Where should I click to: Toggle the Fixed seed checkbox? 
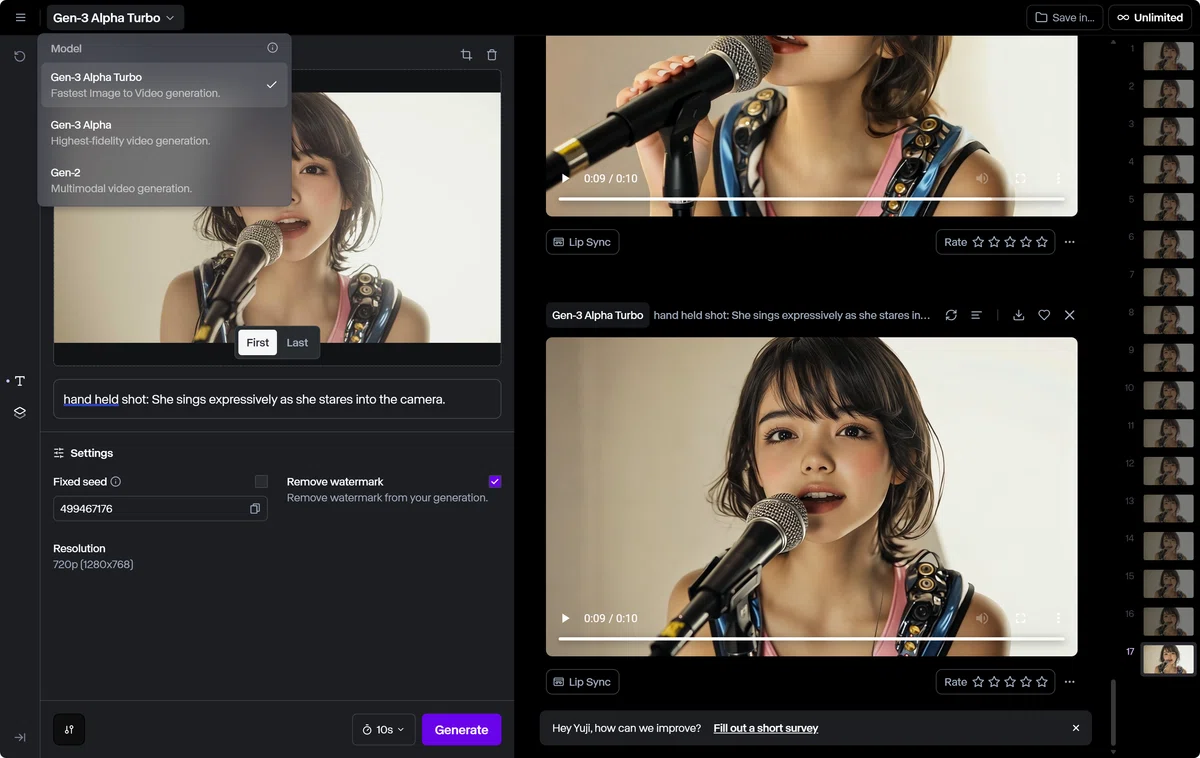tap(261, 482)
